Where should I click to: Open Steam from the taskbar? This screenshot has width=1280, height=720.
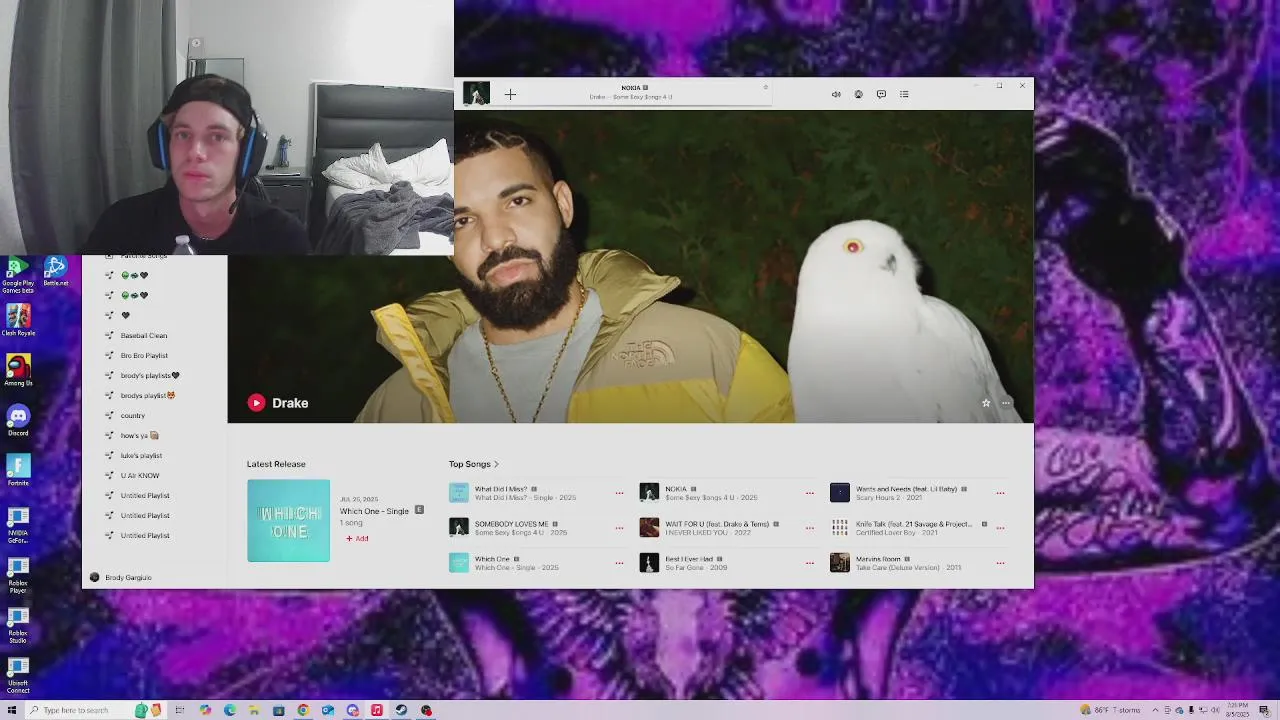[x=401, y=711]
